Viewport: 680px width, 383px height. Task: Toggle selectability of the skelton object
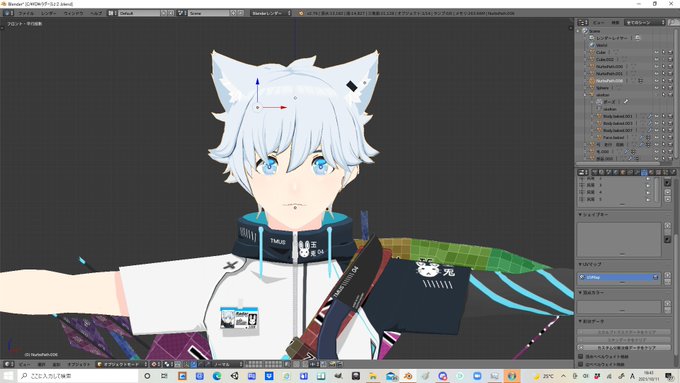pos(664,95)
